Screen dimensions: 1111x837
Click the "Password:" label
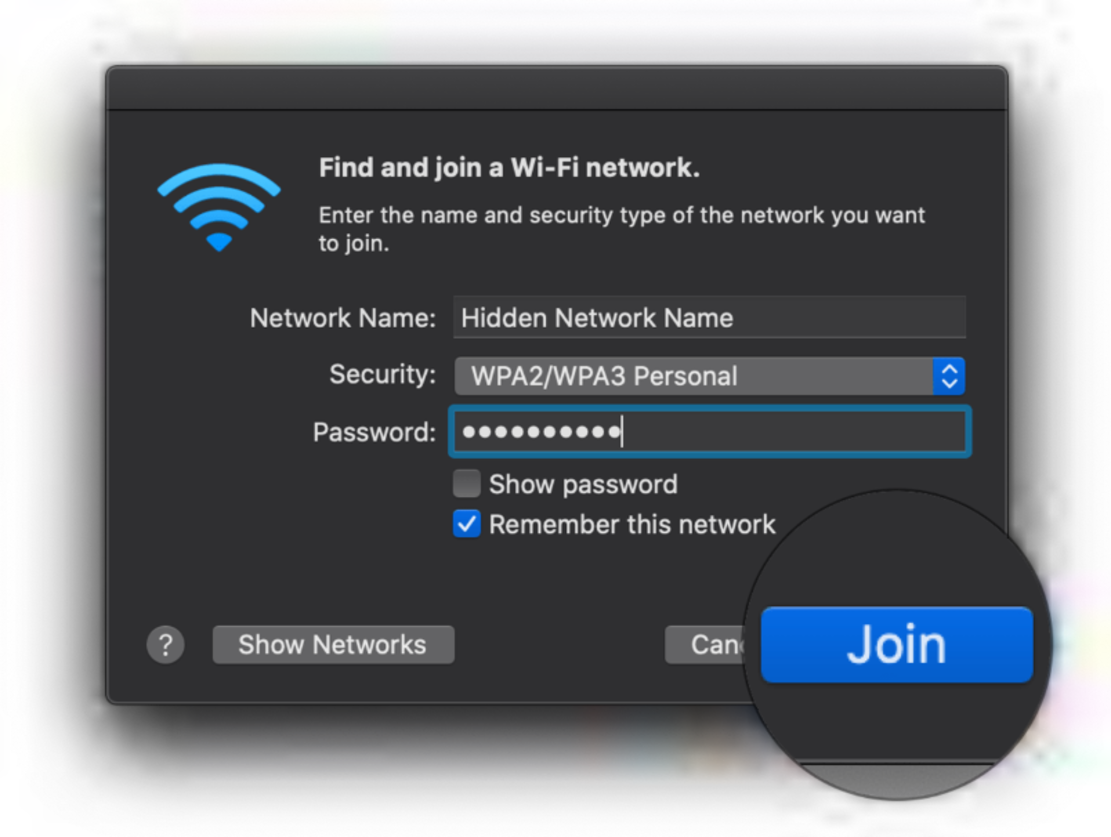[374, 432]
